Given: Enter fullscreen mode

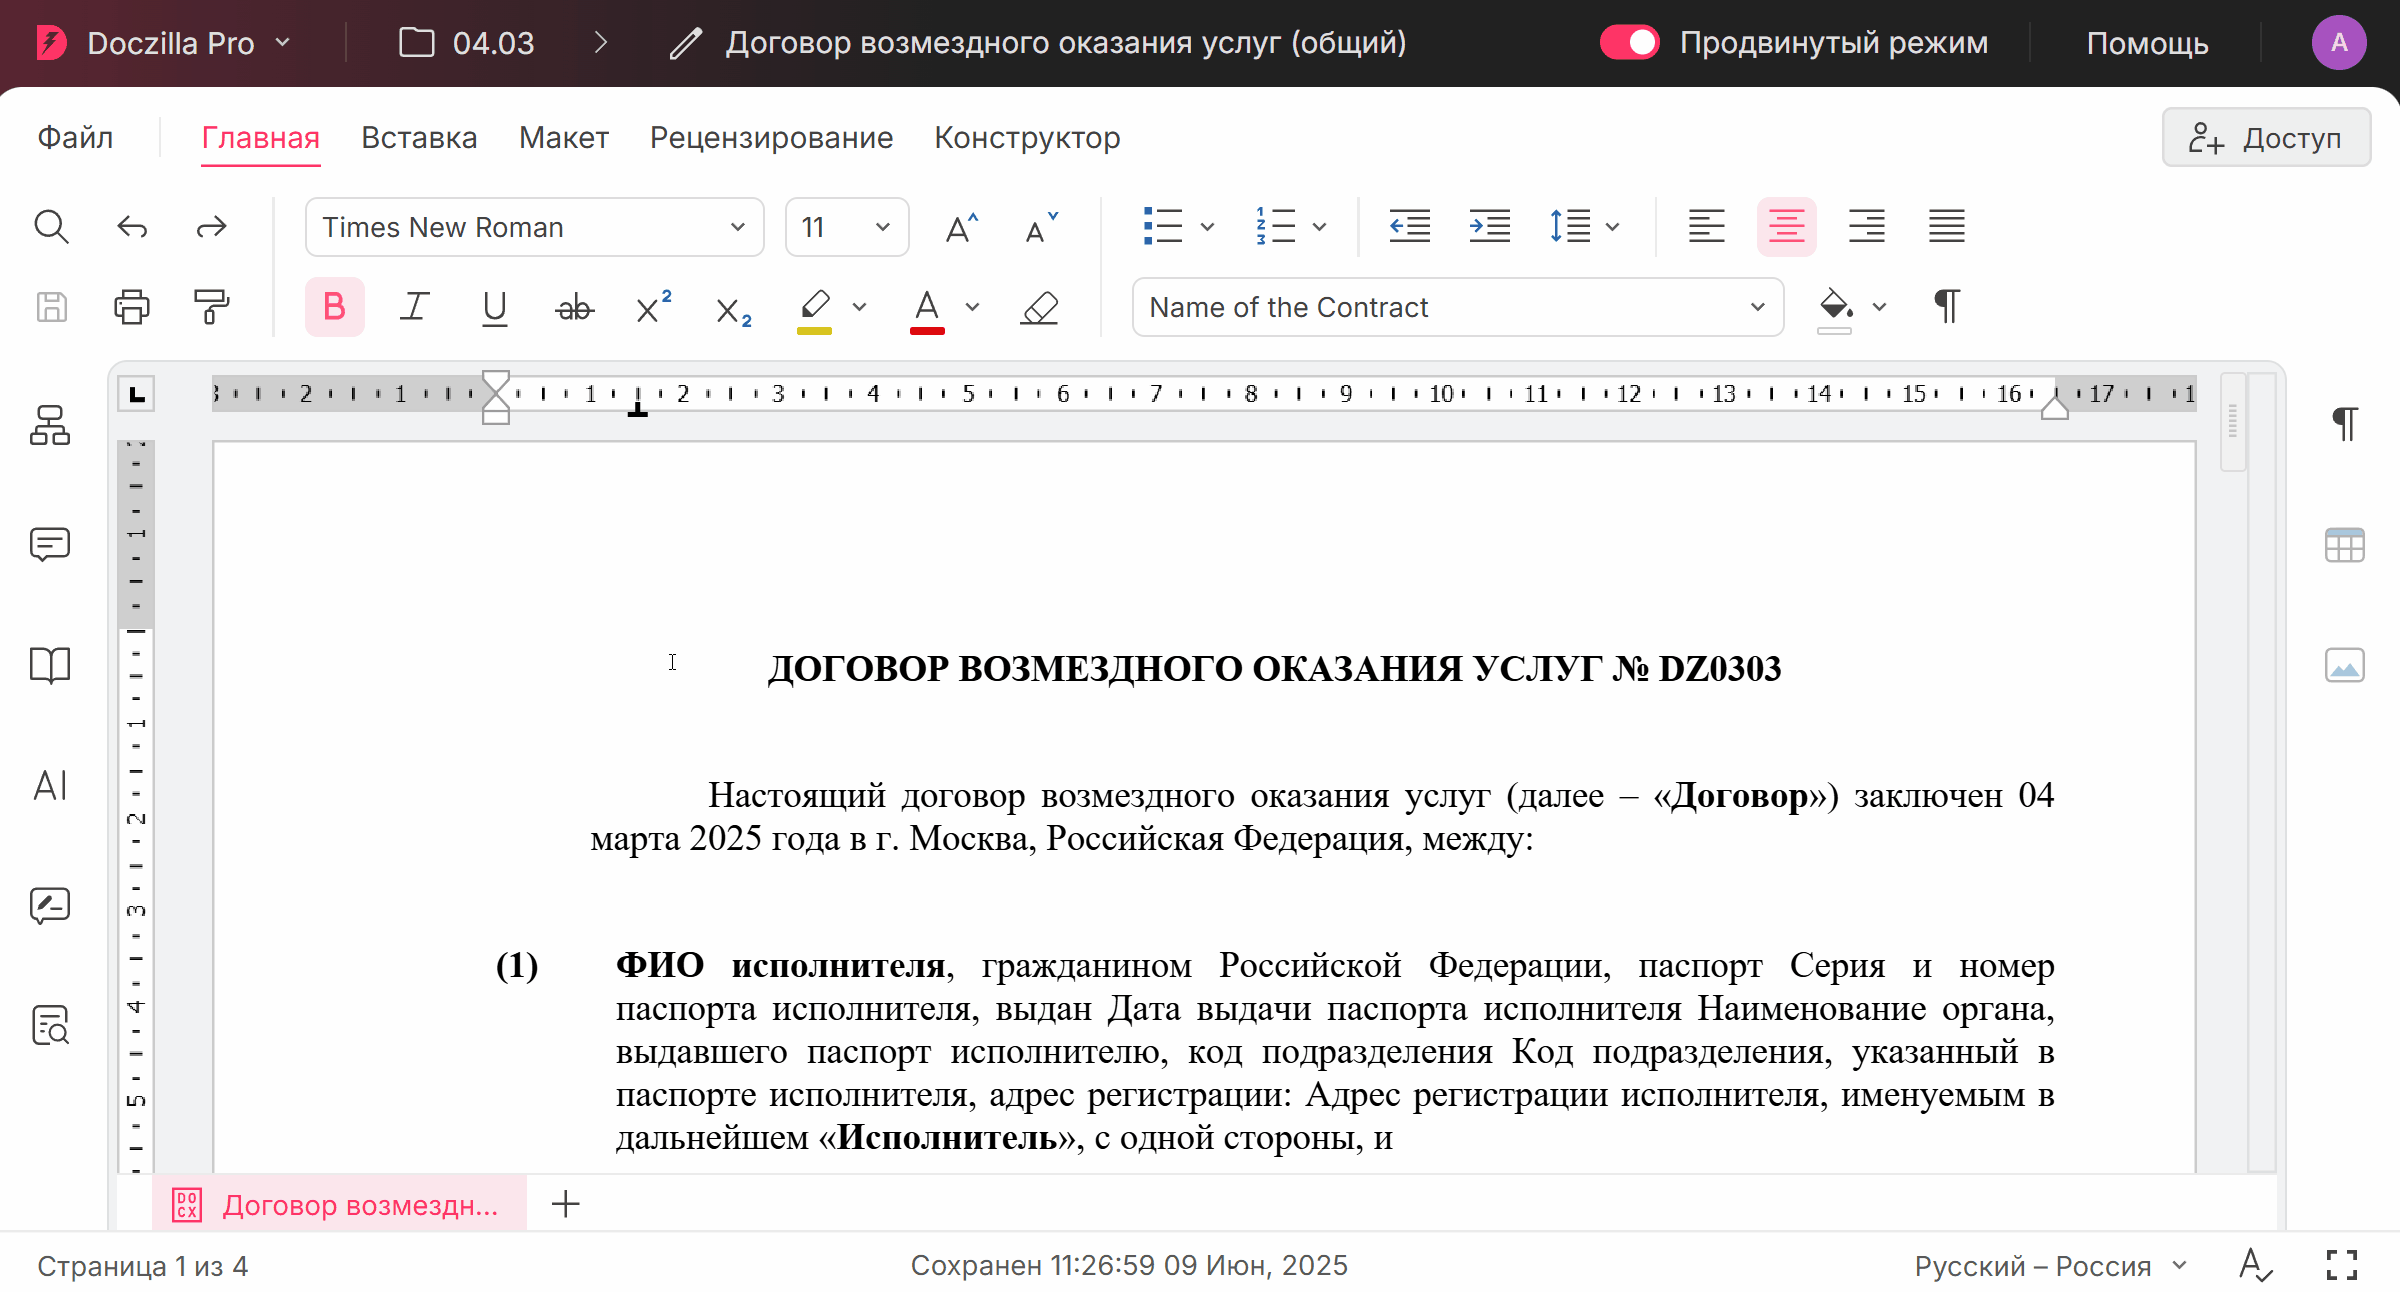Looking at the screenshot, I should pyautogui.click(x=2342, y=1265).
